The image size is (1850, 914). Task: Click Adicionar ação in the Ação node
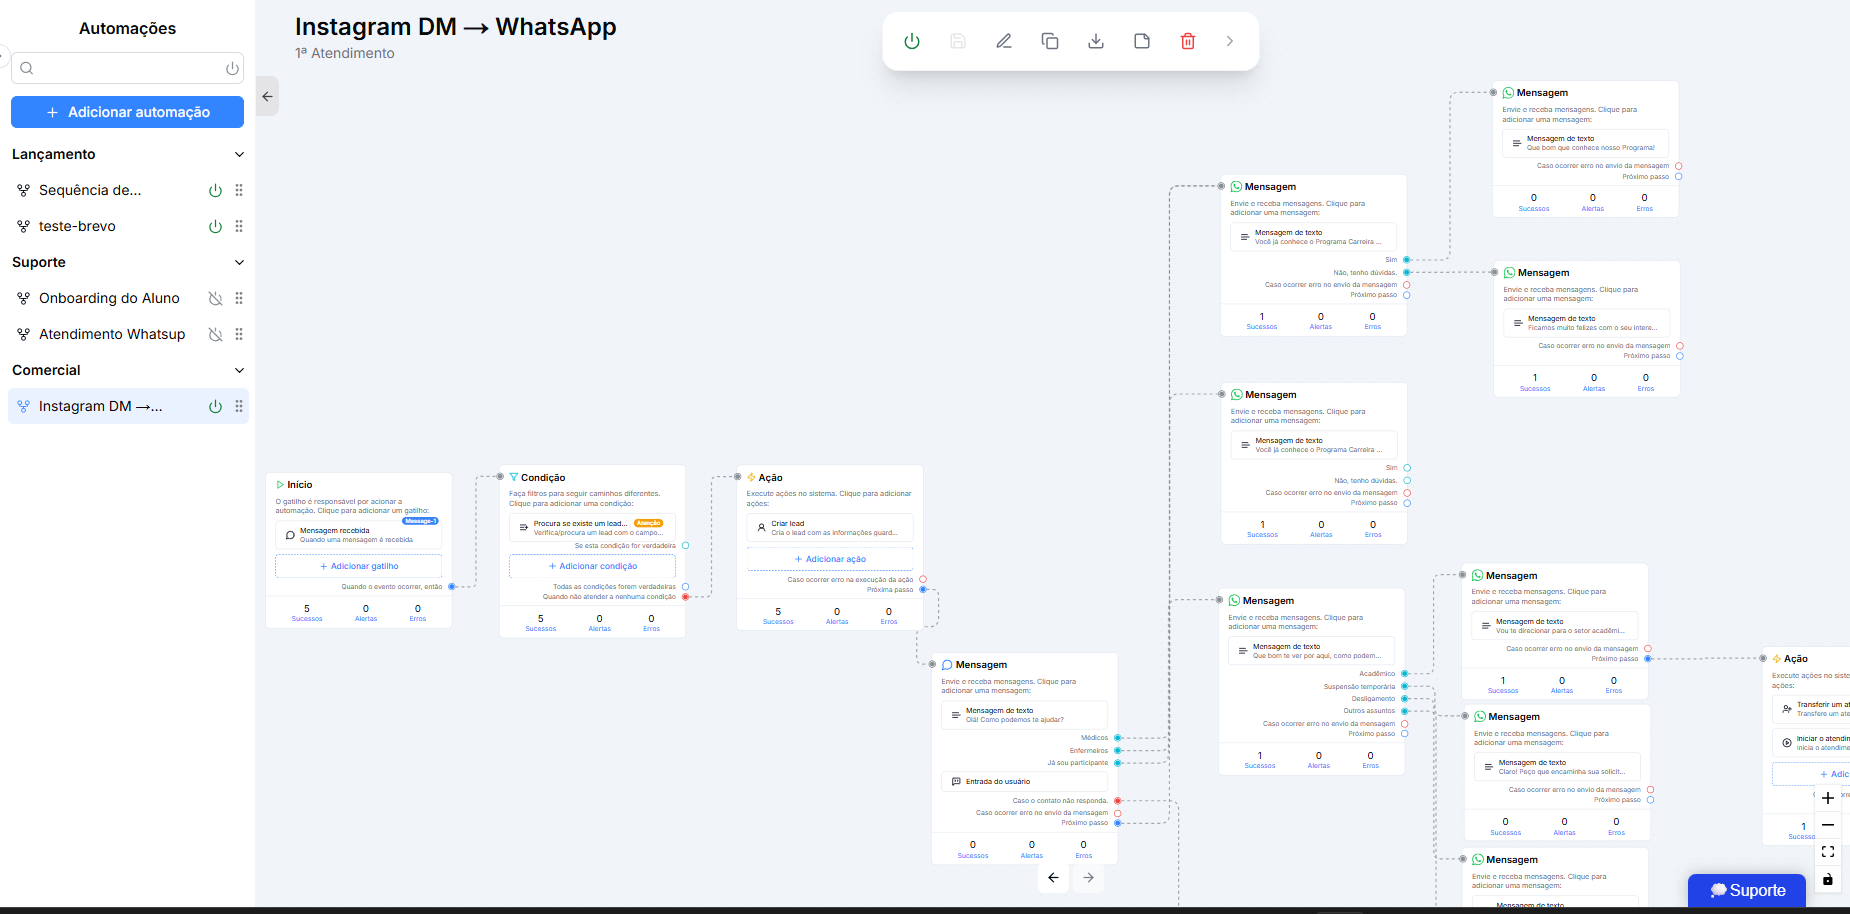(830, 559)
